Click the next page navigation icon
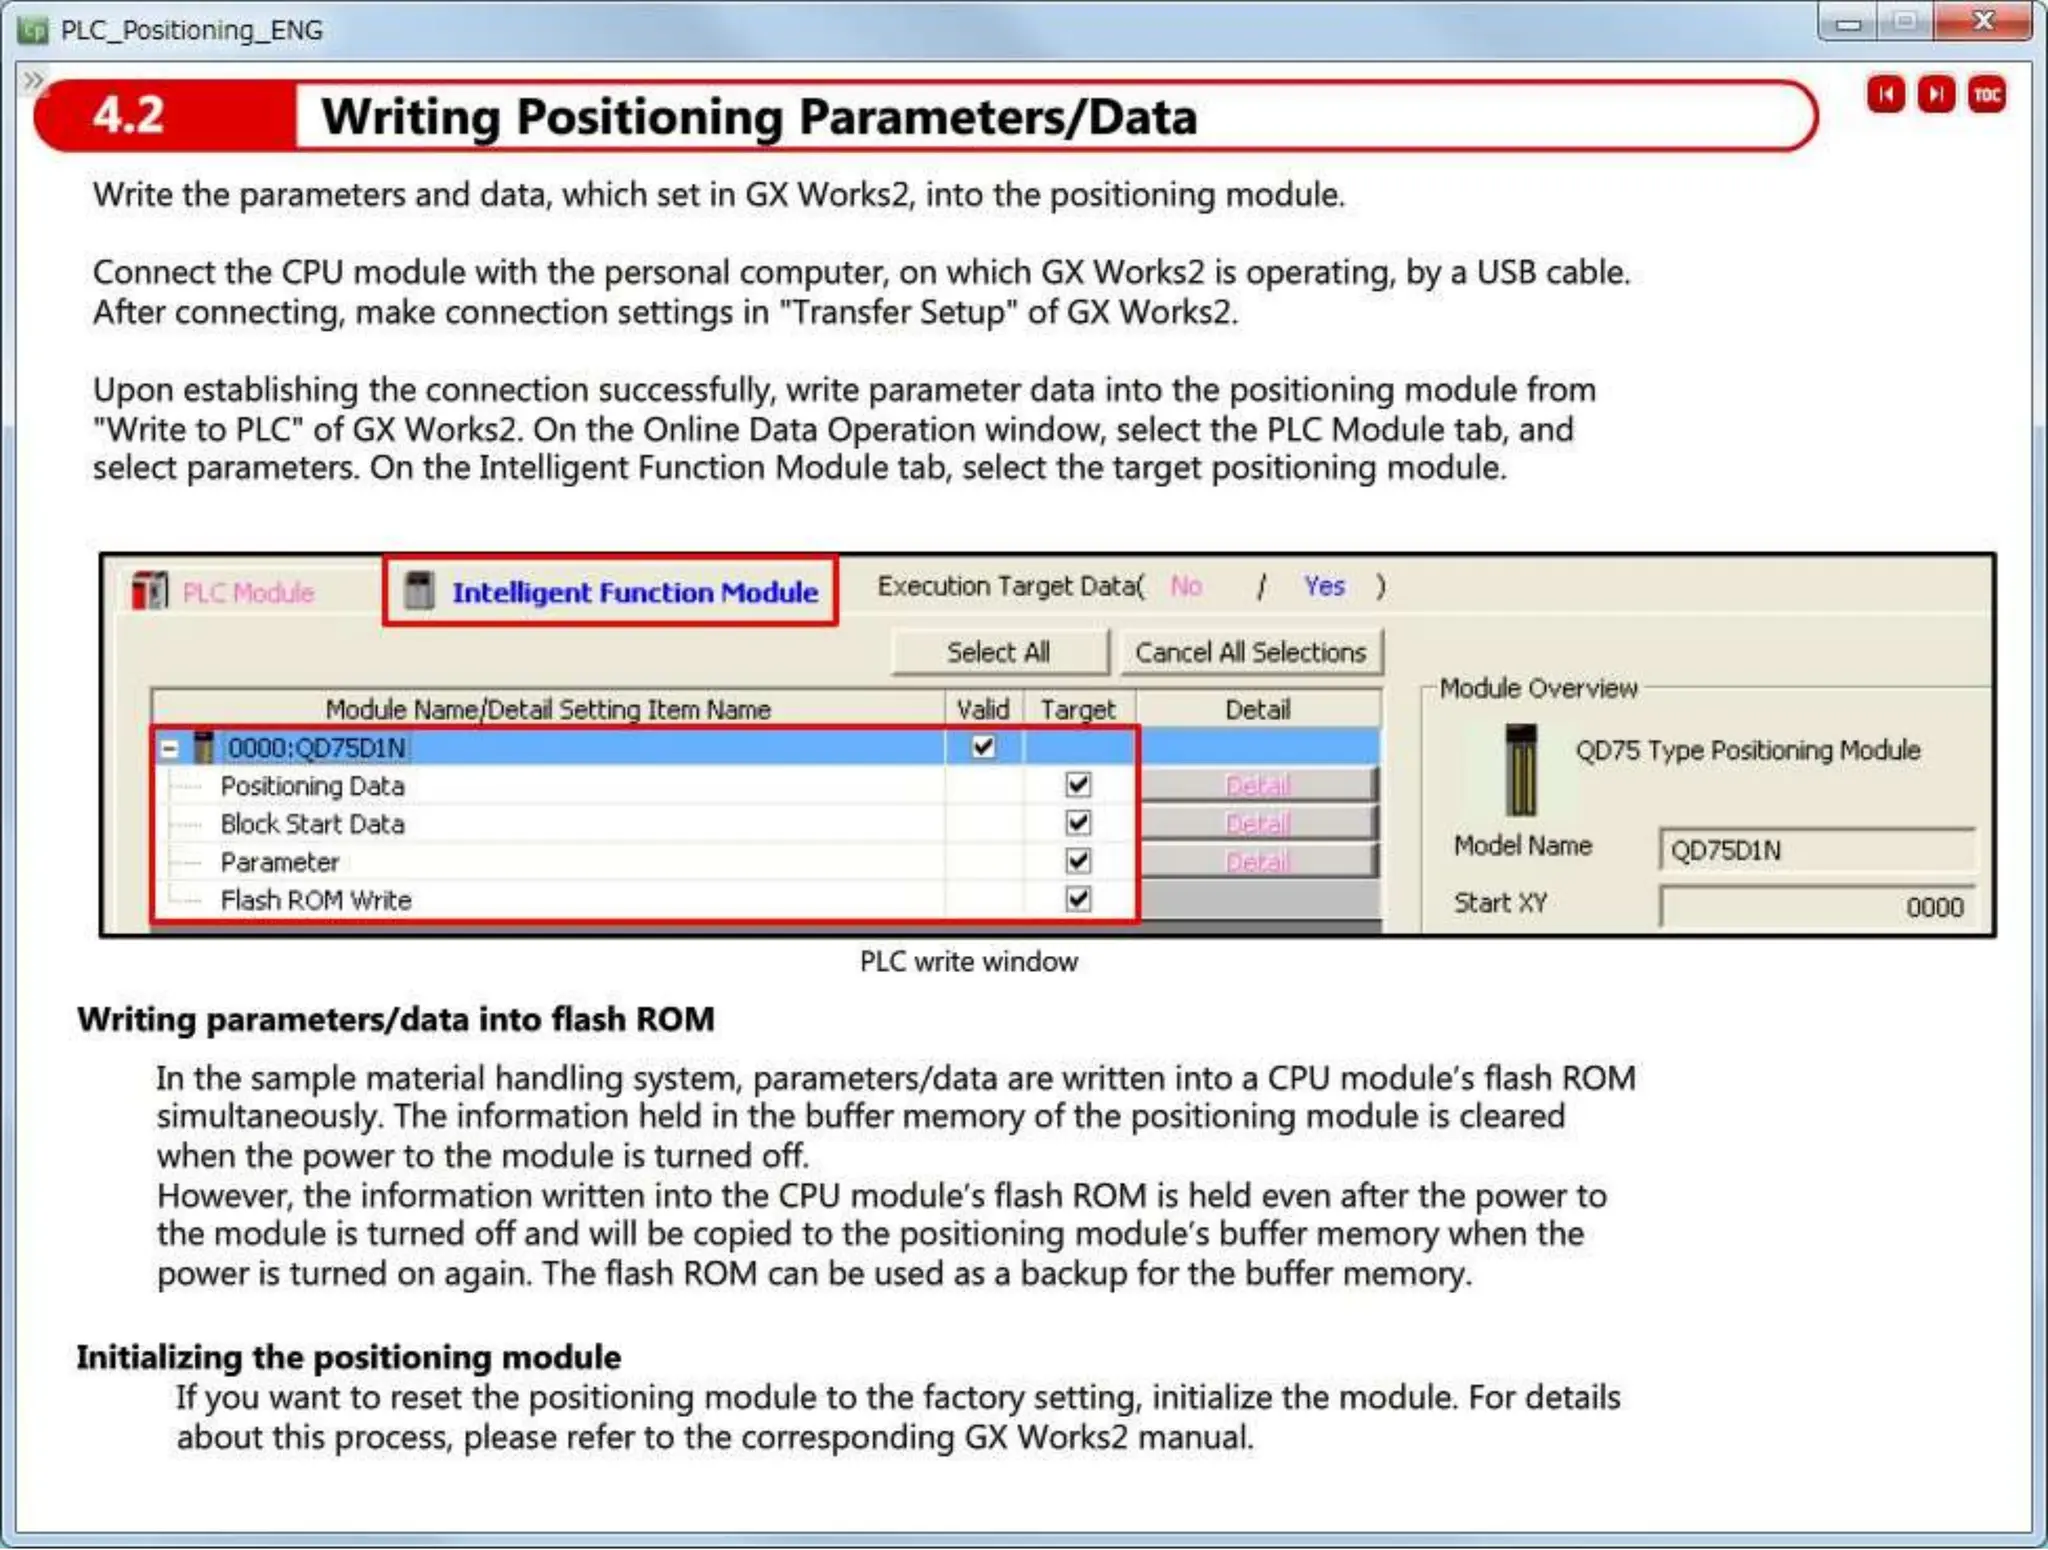The width and height of the screenshot is (2048, 1550). (1936, 95)
